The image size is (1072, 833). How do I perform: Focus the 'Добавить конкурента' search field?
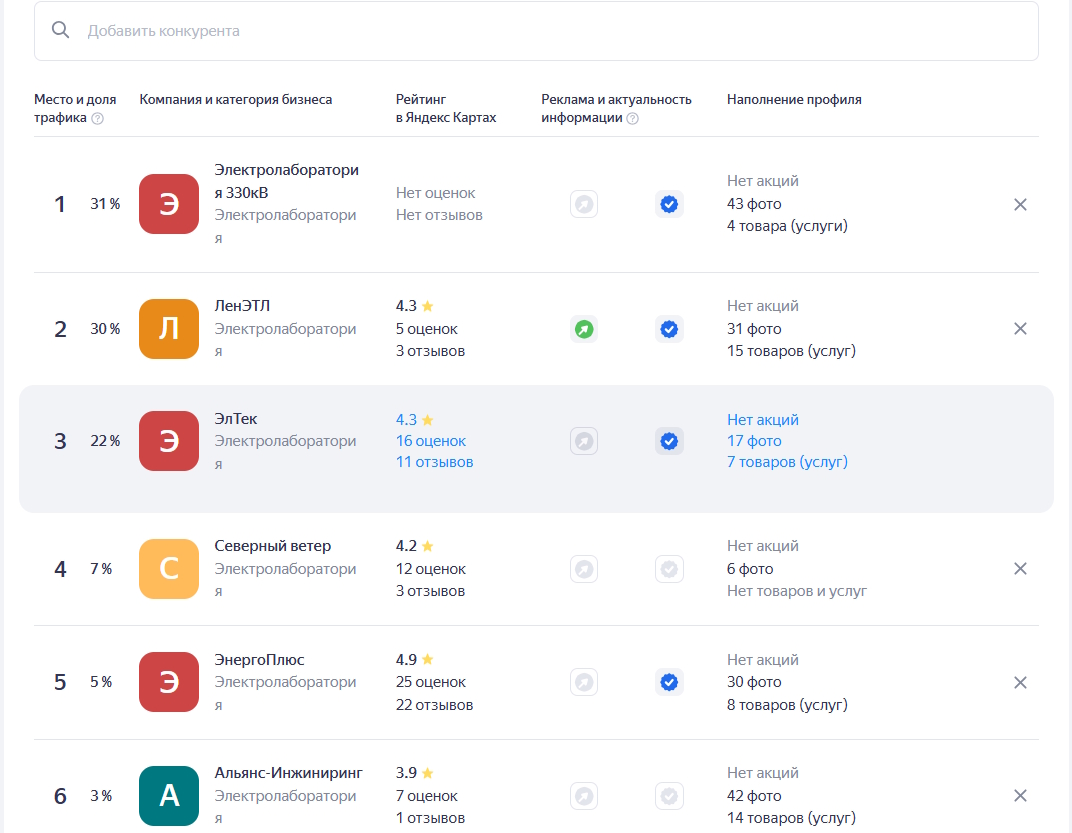536,31
